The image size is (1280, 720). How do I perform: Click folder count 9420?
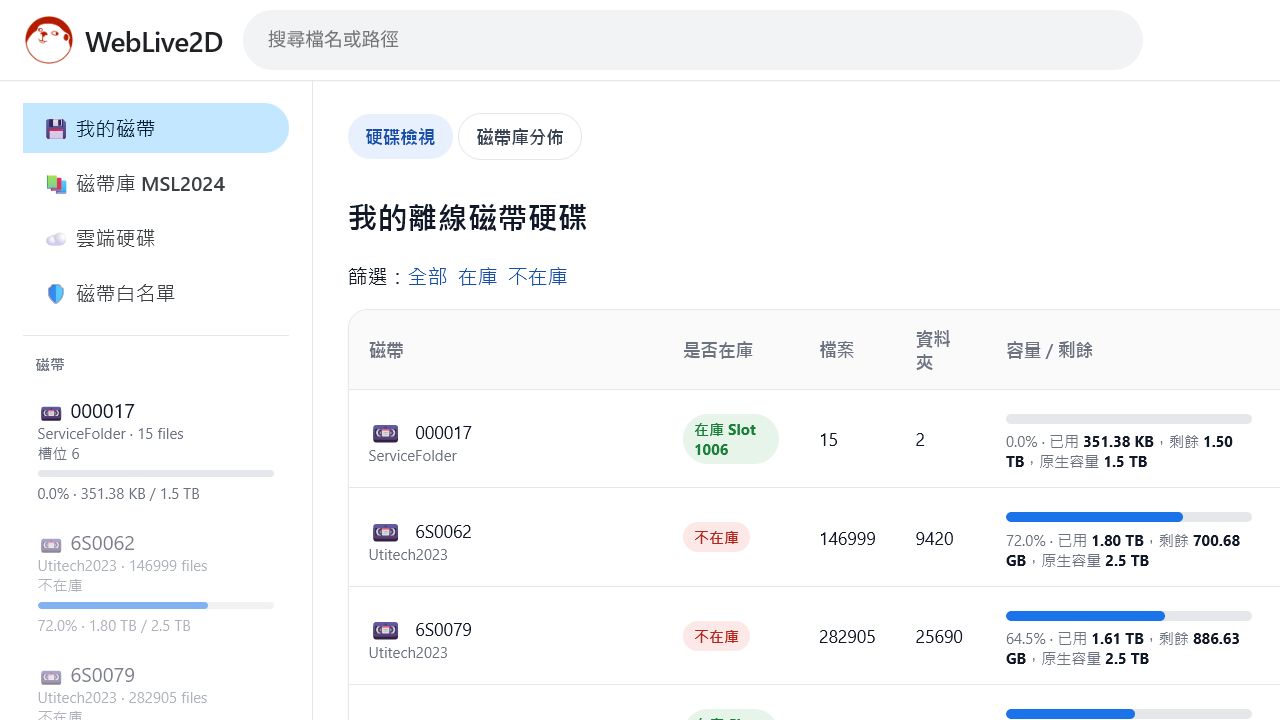pos(934,539)
